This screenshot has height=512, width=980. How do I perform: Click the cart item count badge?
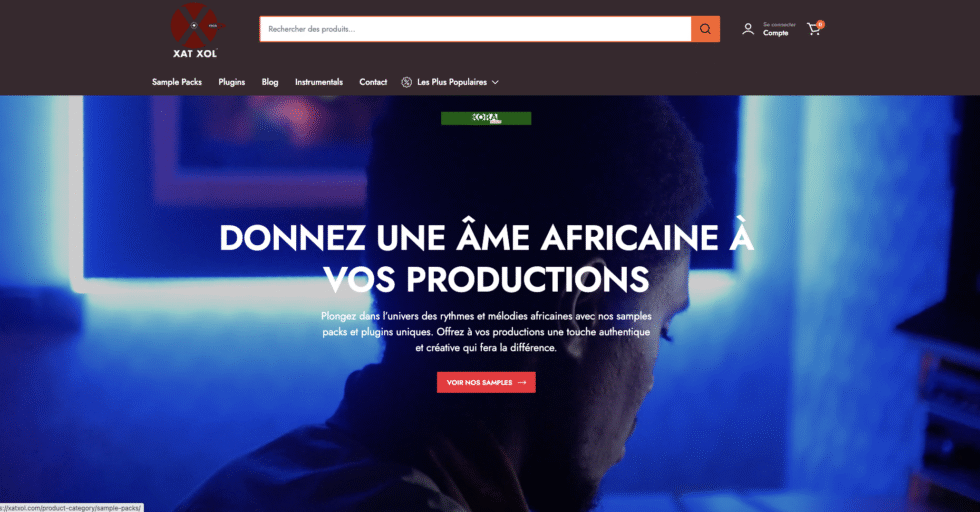click(821, 24)
